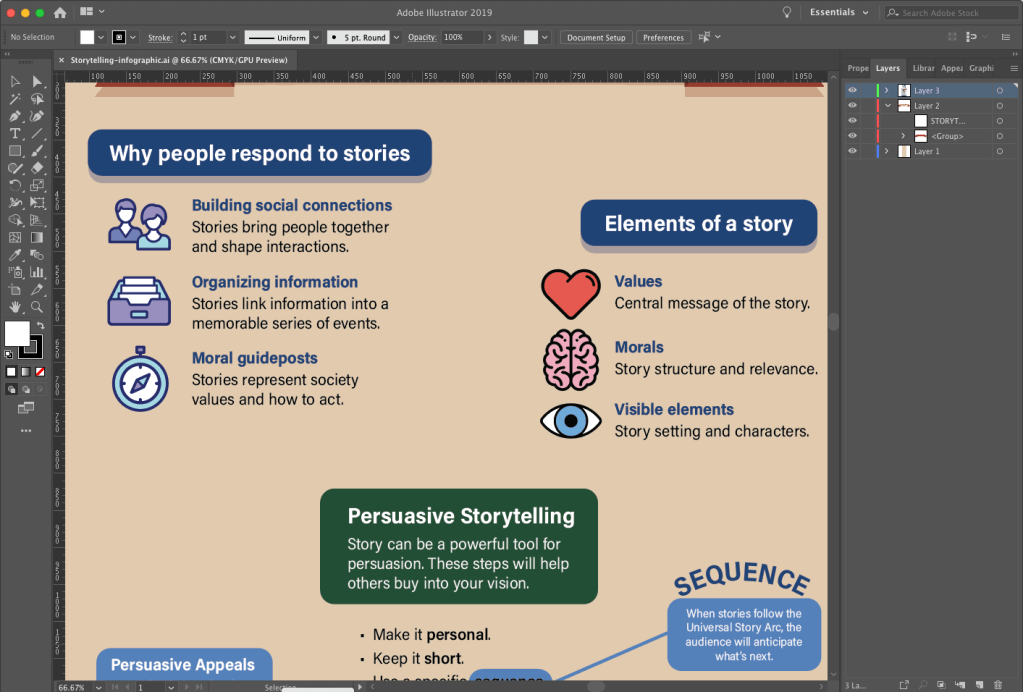1023x692 pixels.
Task: Select the Pen tool
Action: tap(15, 116)
